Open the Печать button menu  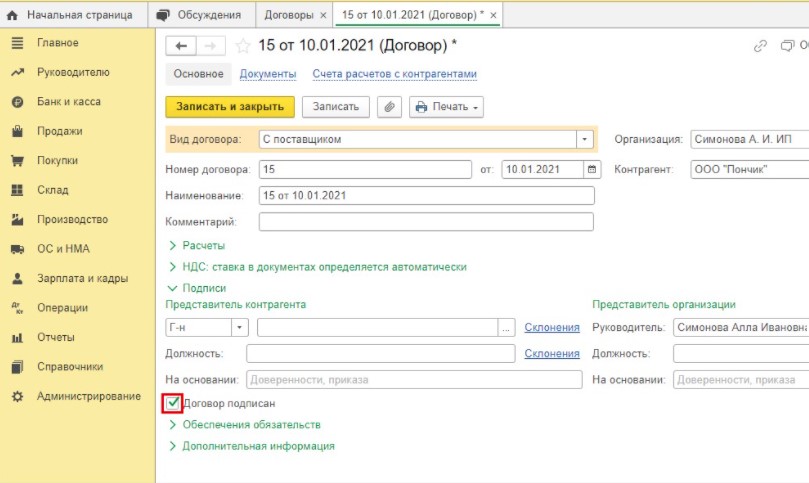(x=446, y=107)
